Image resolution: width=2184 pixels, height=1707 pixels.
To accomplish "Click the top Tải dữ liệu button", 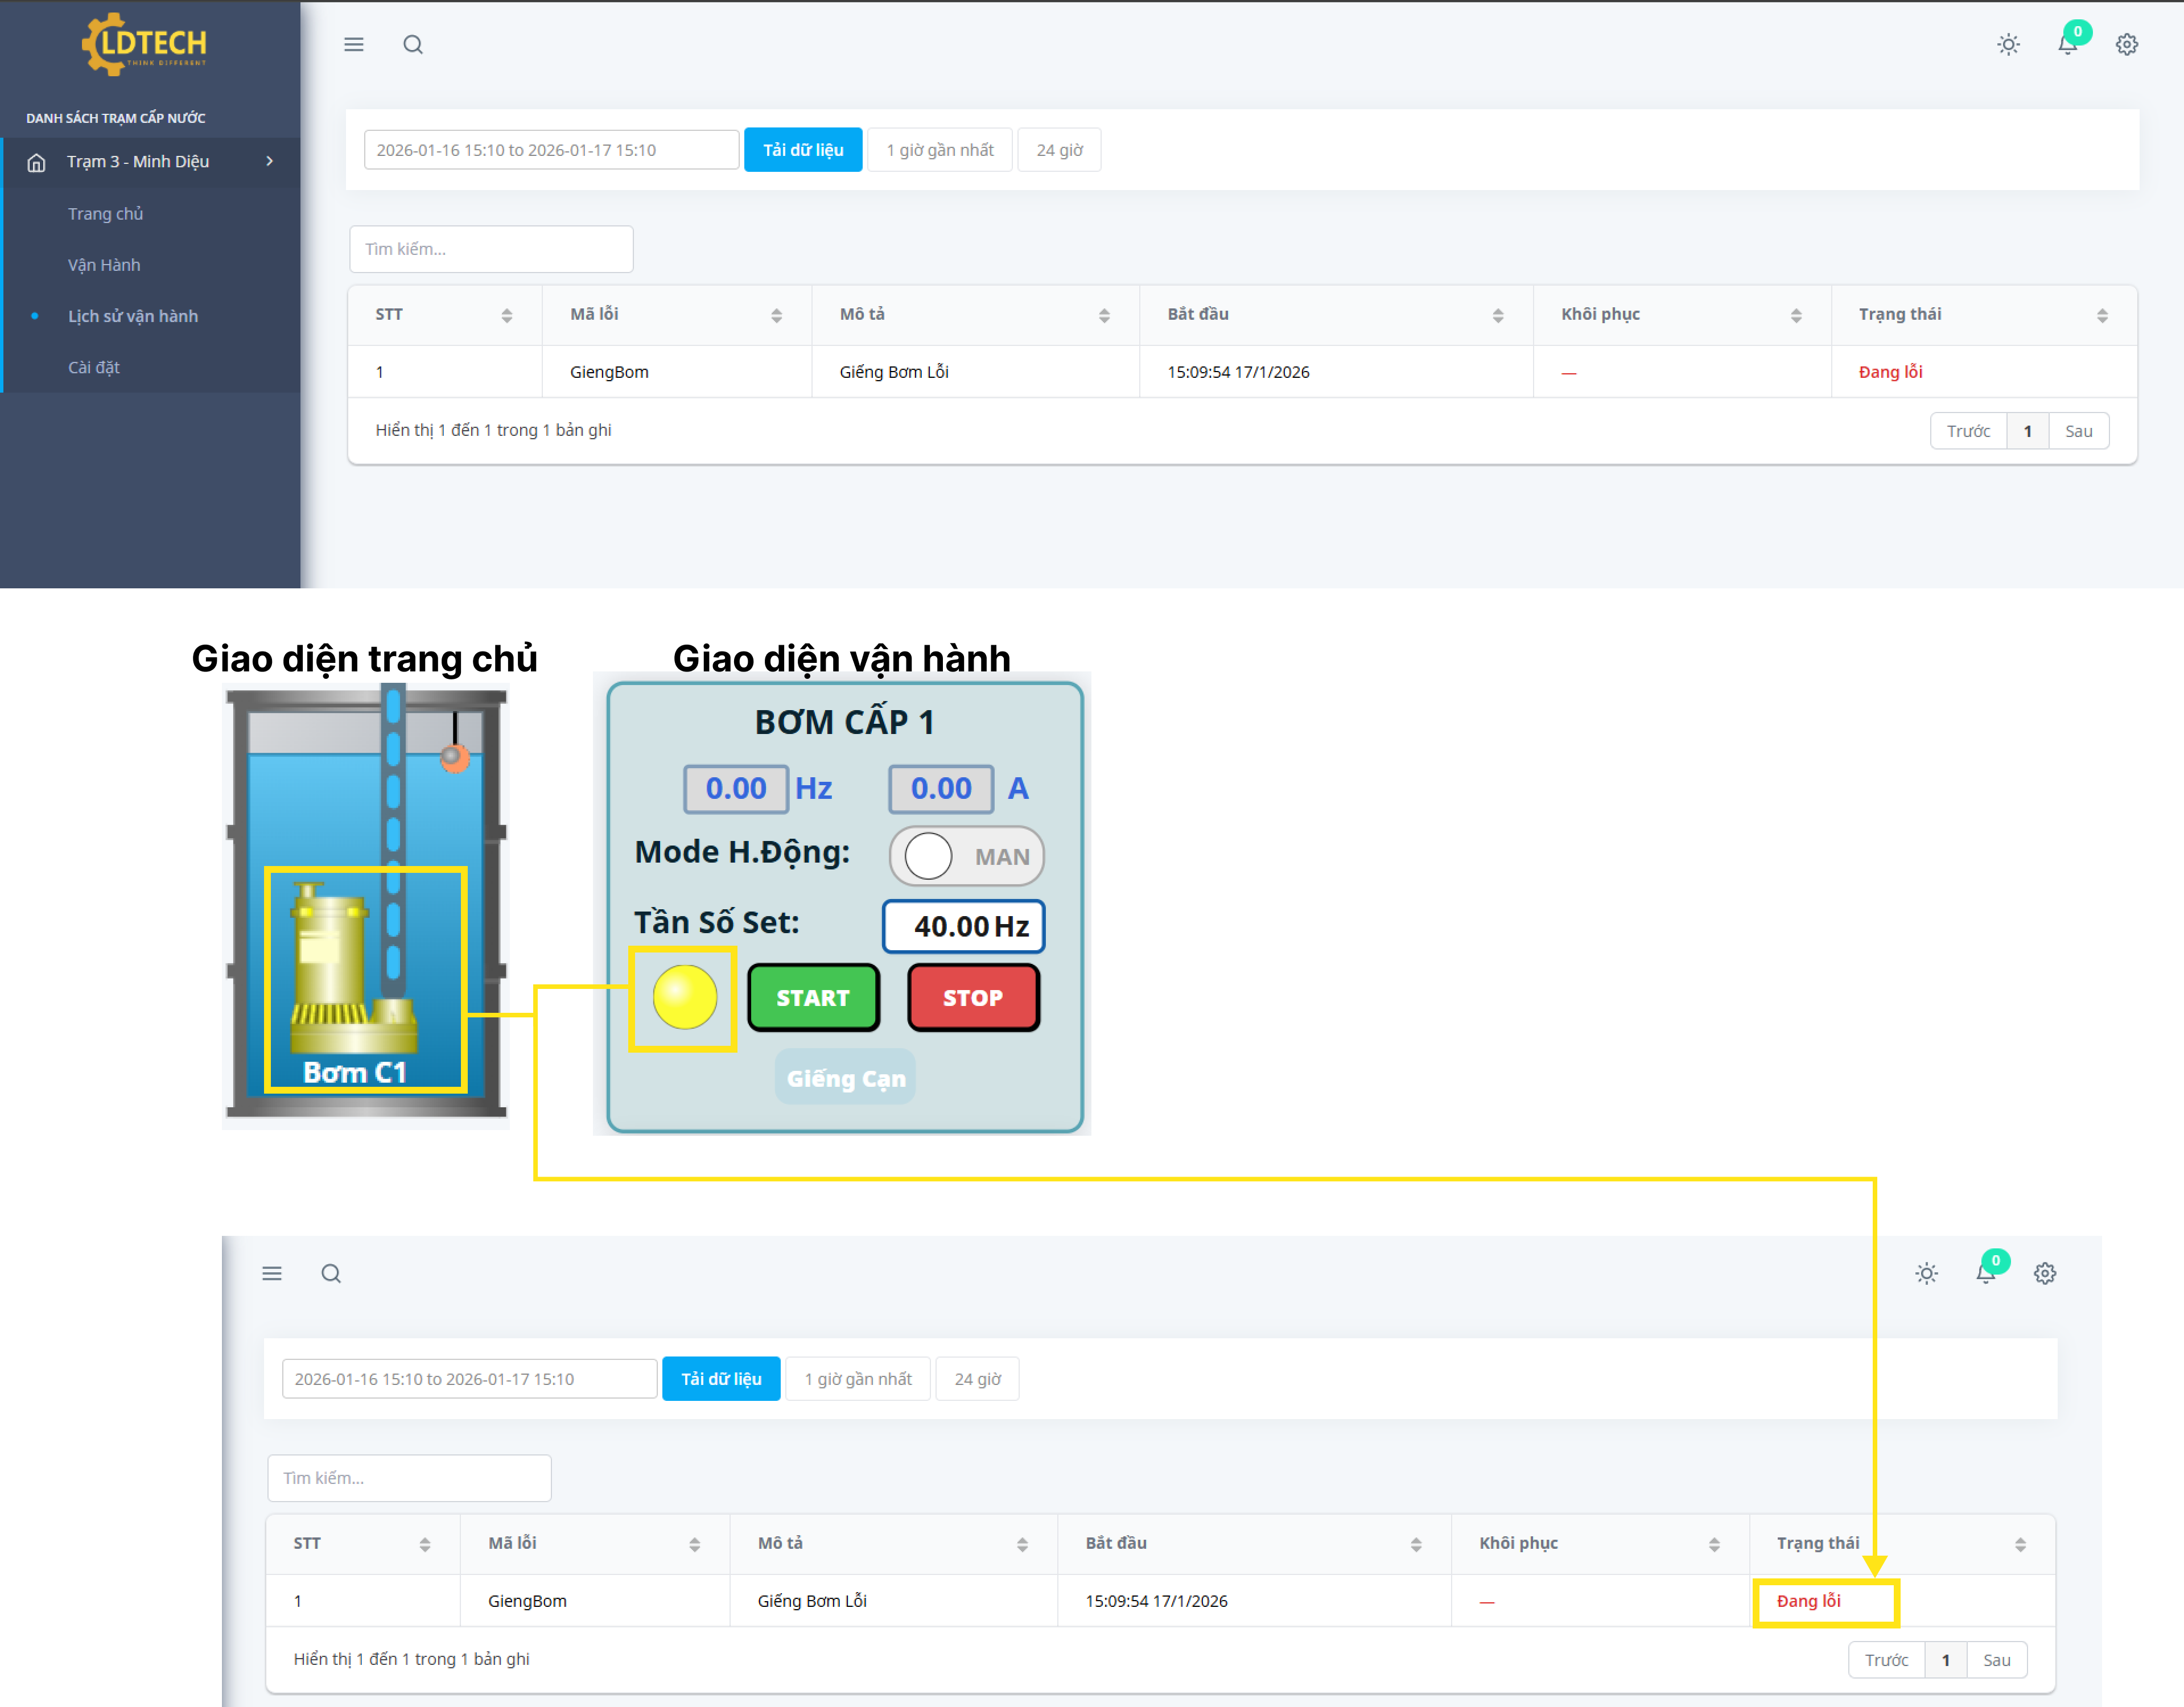I will pos(803,150).
